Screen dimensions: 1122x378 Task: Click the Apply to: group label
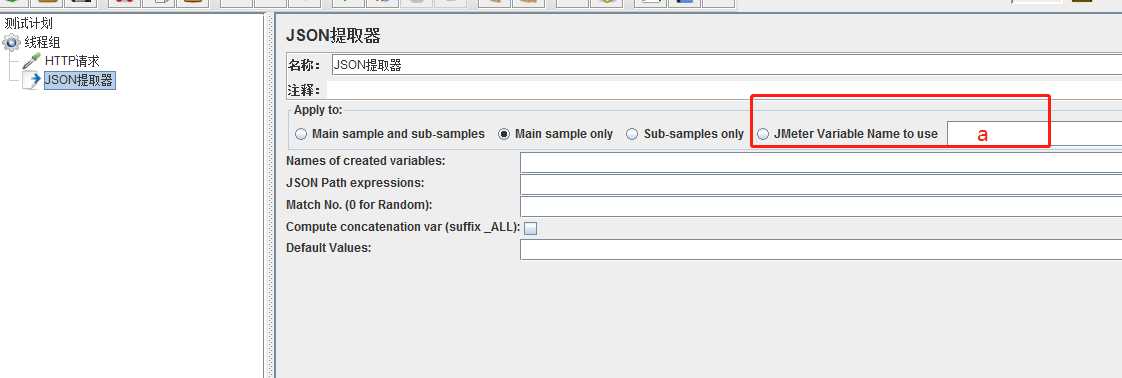[318, 110]
